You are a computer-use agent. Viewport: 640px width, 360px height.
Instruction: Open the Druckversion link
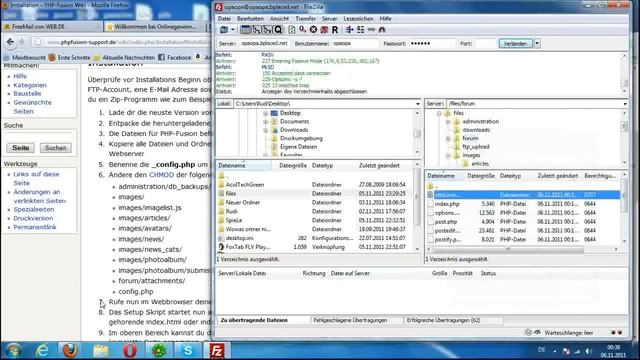pyautogui.click(x=33, y=218)
